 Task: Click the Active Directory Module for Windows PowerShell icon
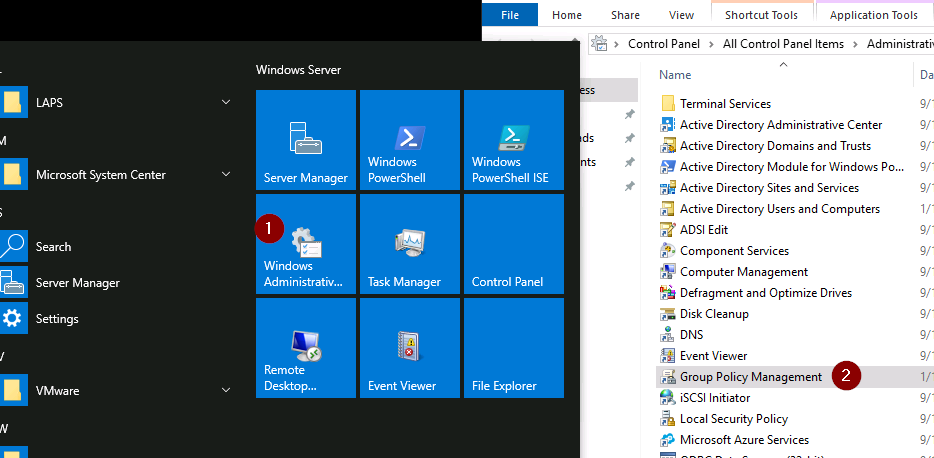668,167
